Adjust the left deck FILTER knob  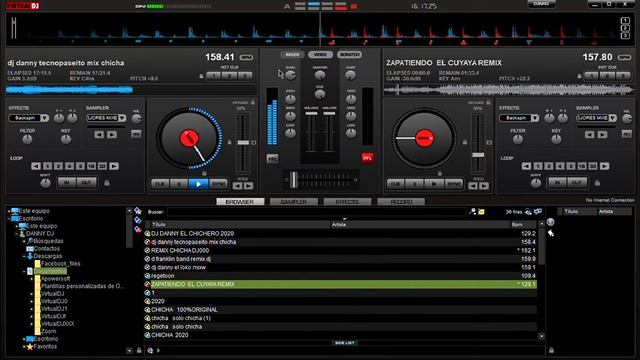click(x=27, y=140)
